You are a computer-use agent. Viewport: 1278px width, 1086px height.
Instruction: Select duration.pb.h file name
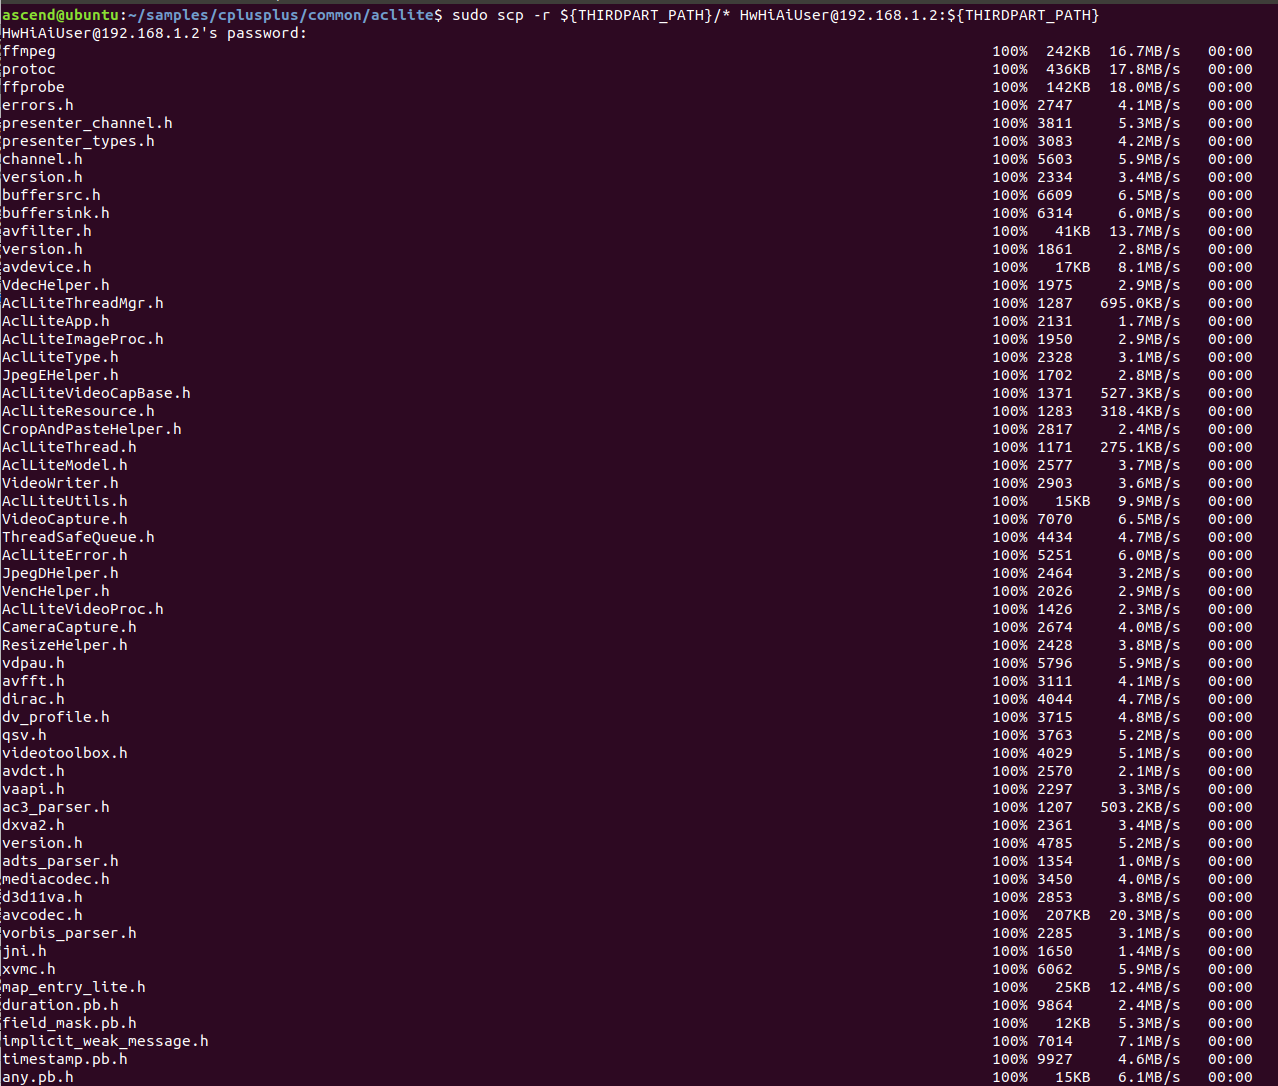coord(60,1005)
